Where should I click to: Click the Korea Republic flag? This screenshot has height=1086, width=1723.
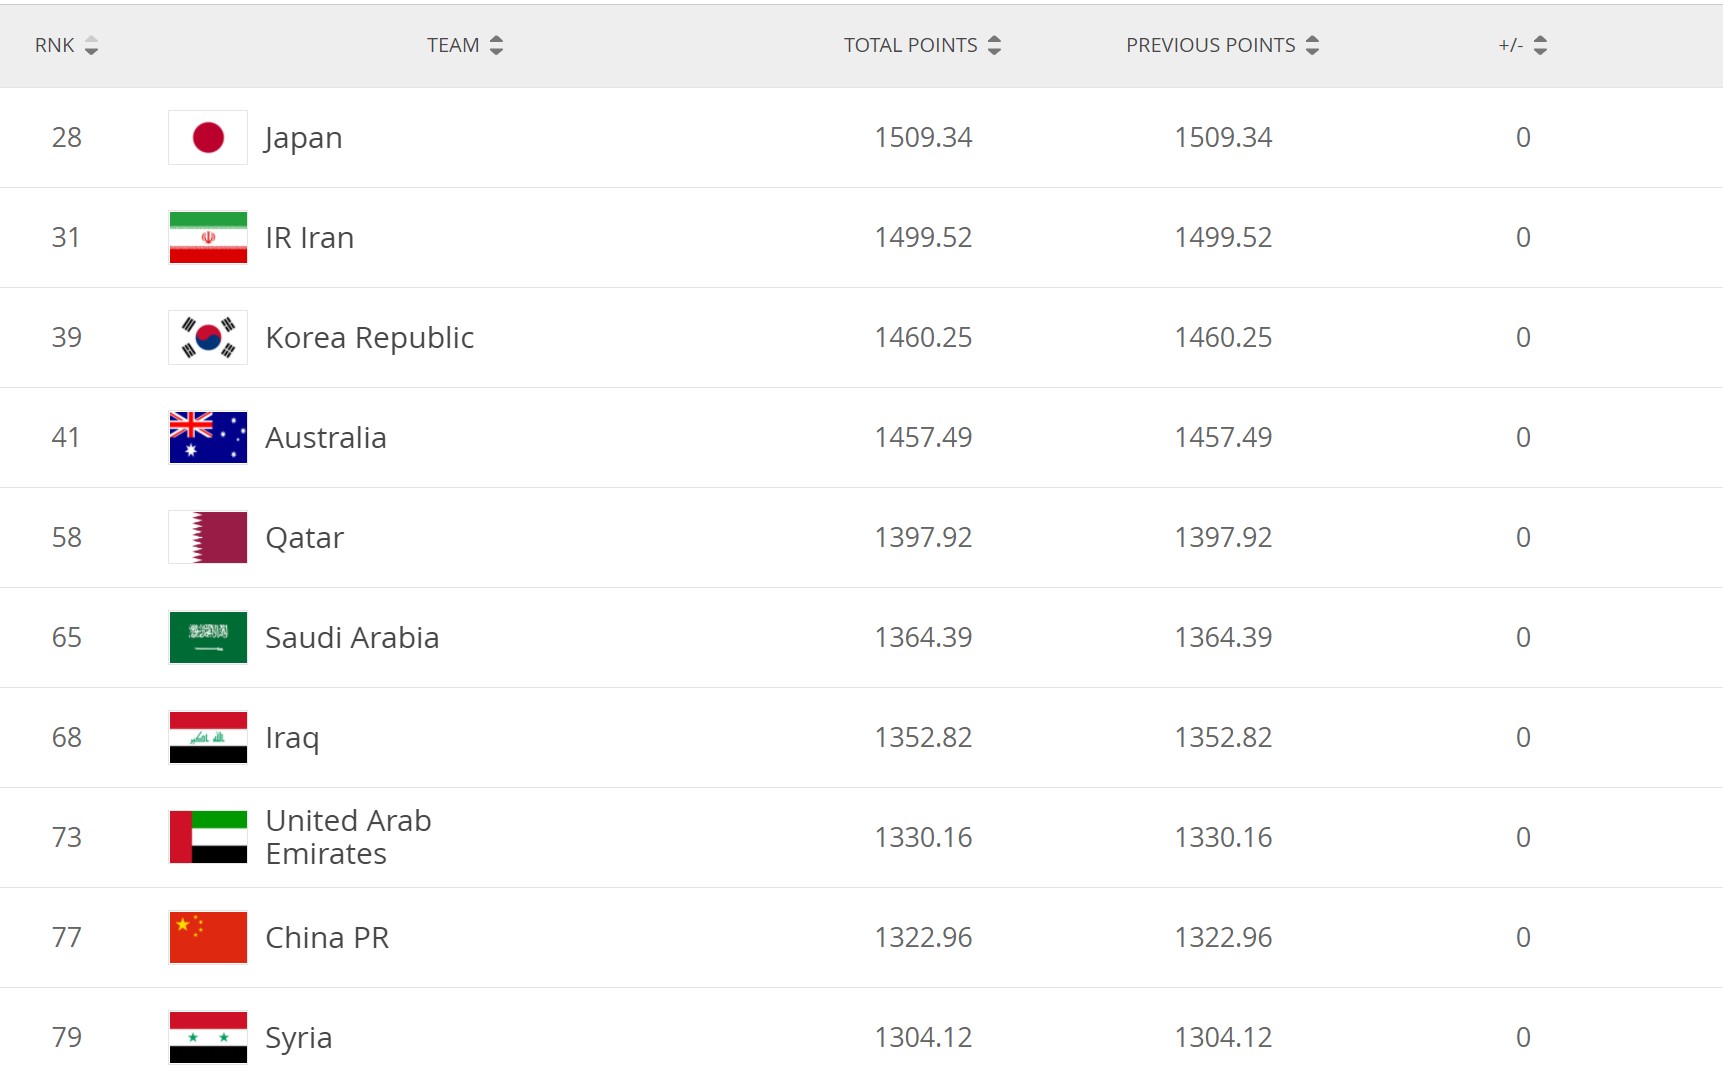[x=208, y=337]
